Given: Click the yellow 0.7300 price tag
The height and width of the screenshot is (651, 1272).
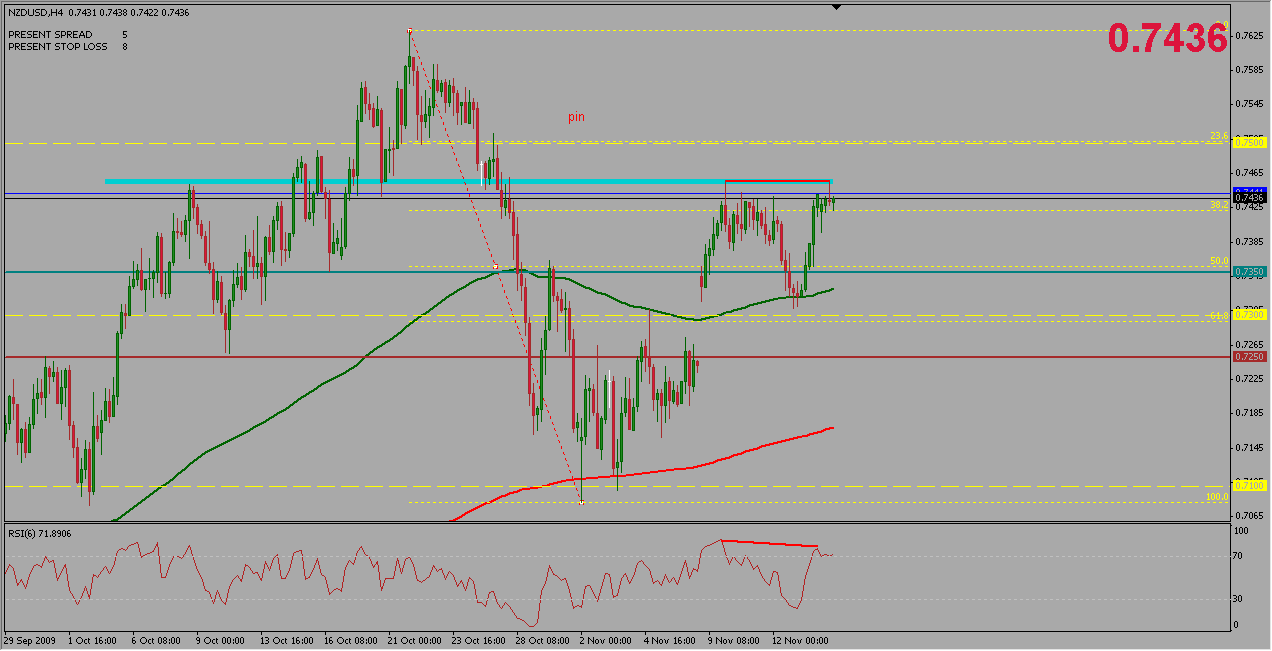Looking at the screenshot, I should (x=1249, y=315).
